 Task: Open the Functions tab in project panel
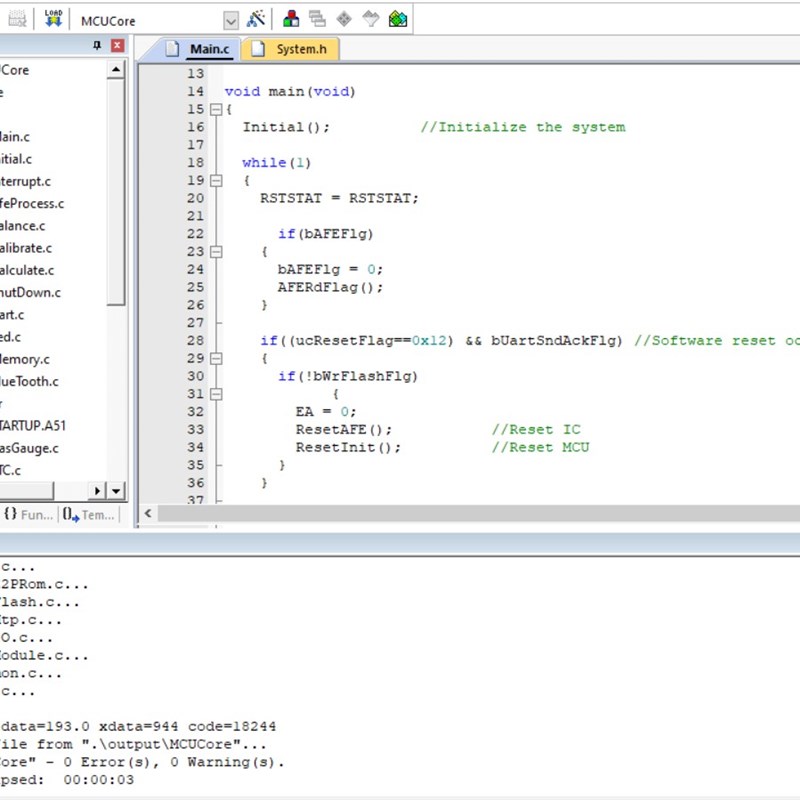(29, 514)
